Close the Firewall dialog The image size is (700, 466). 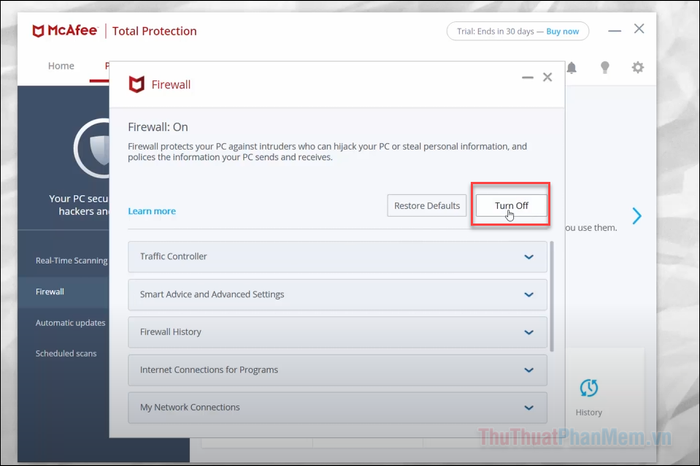click(547, 77)
